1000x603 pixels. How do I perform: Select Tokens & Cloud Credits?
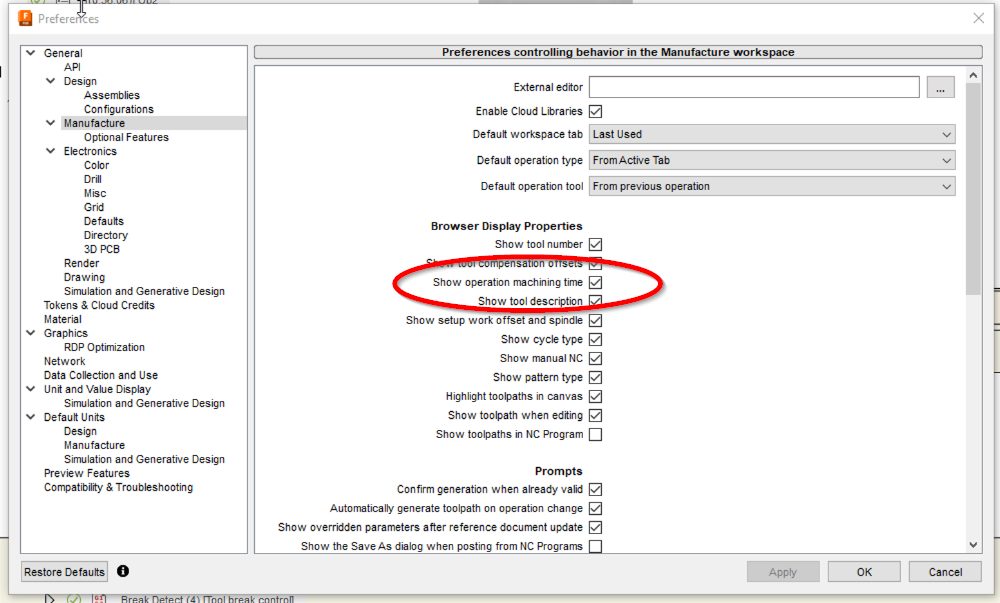click(x=99, y=305)
